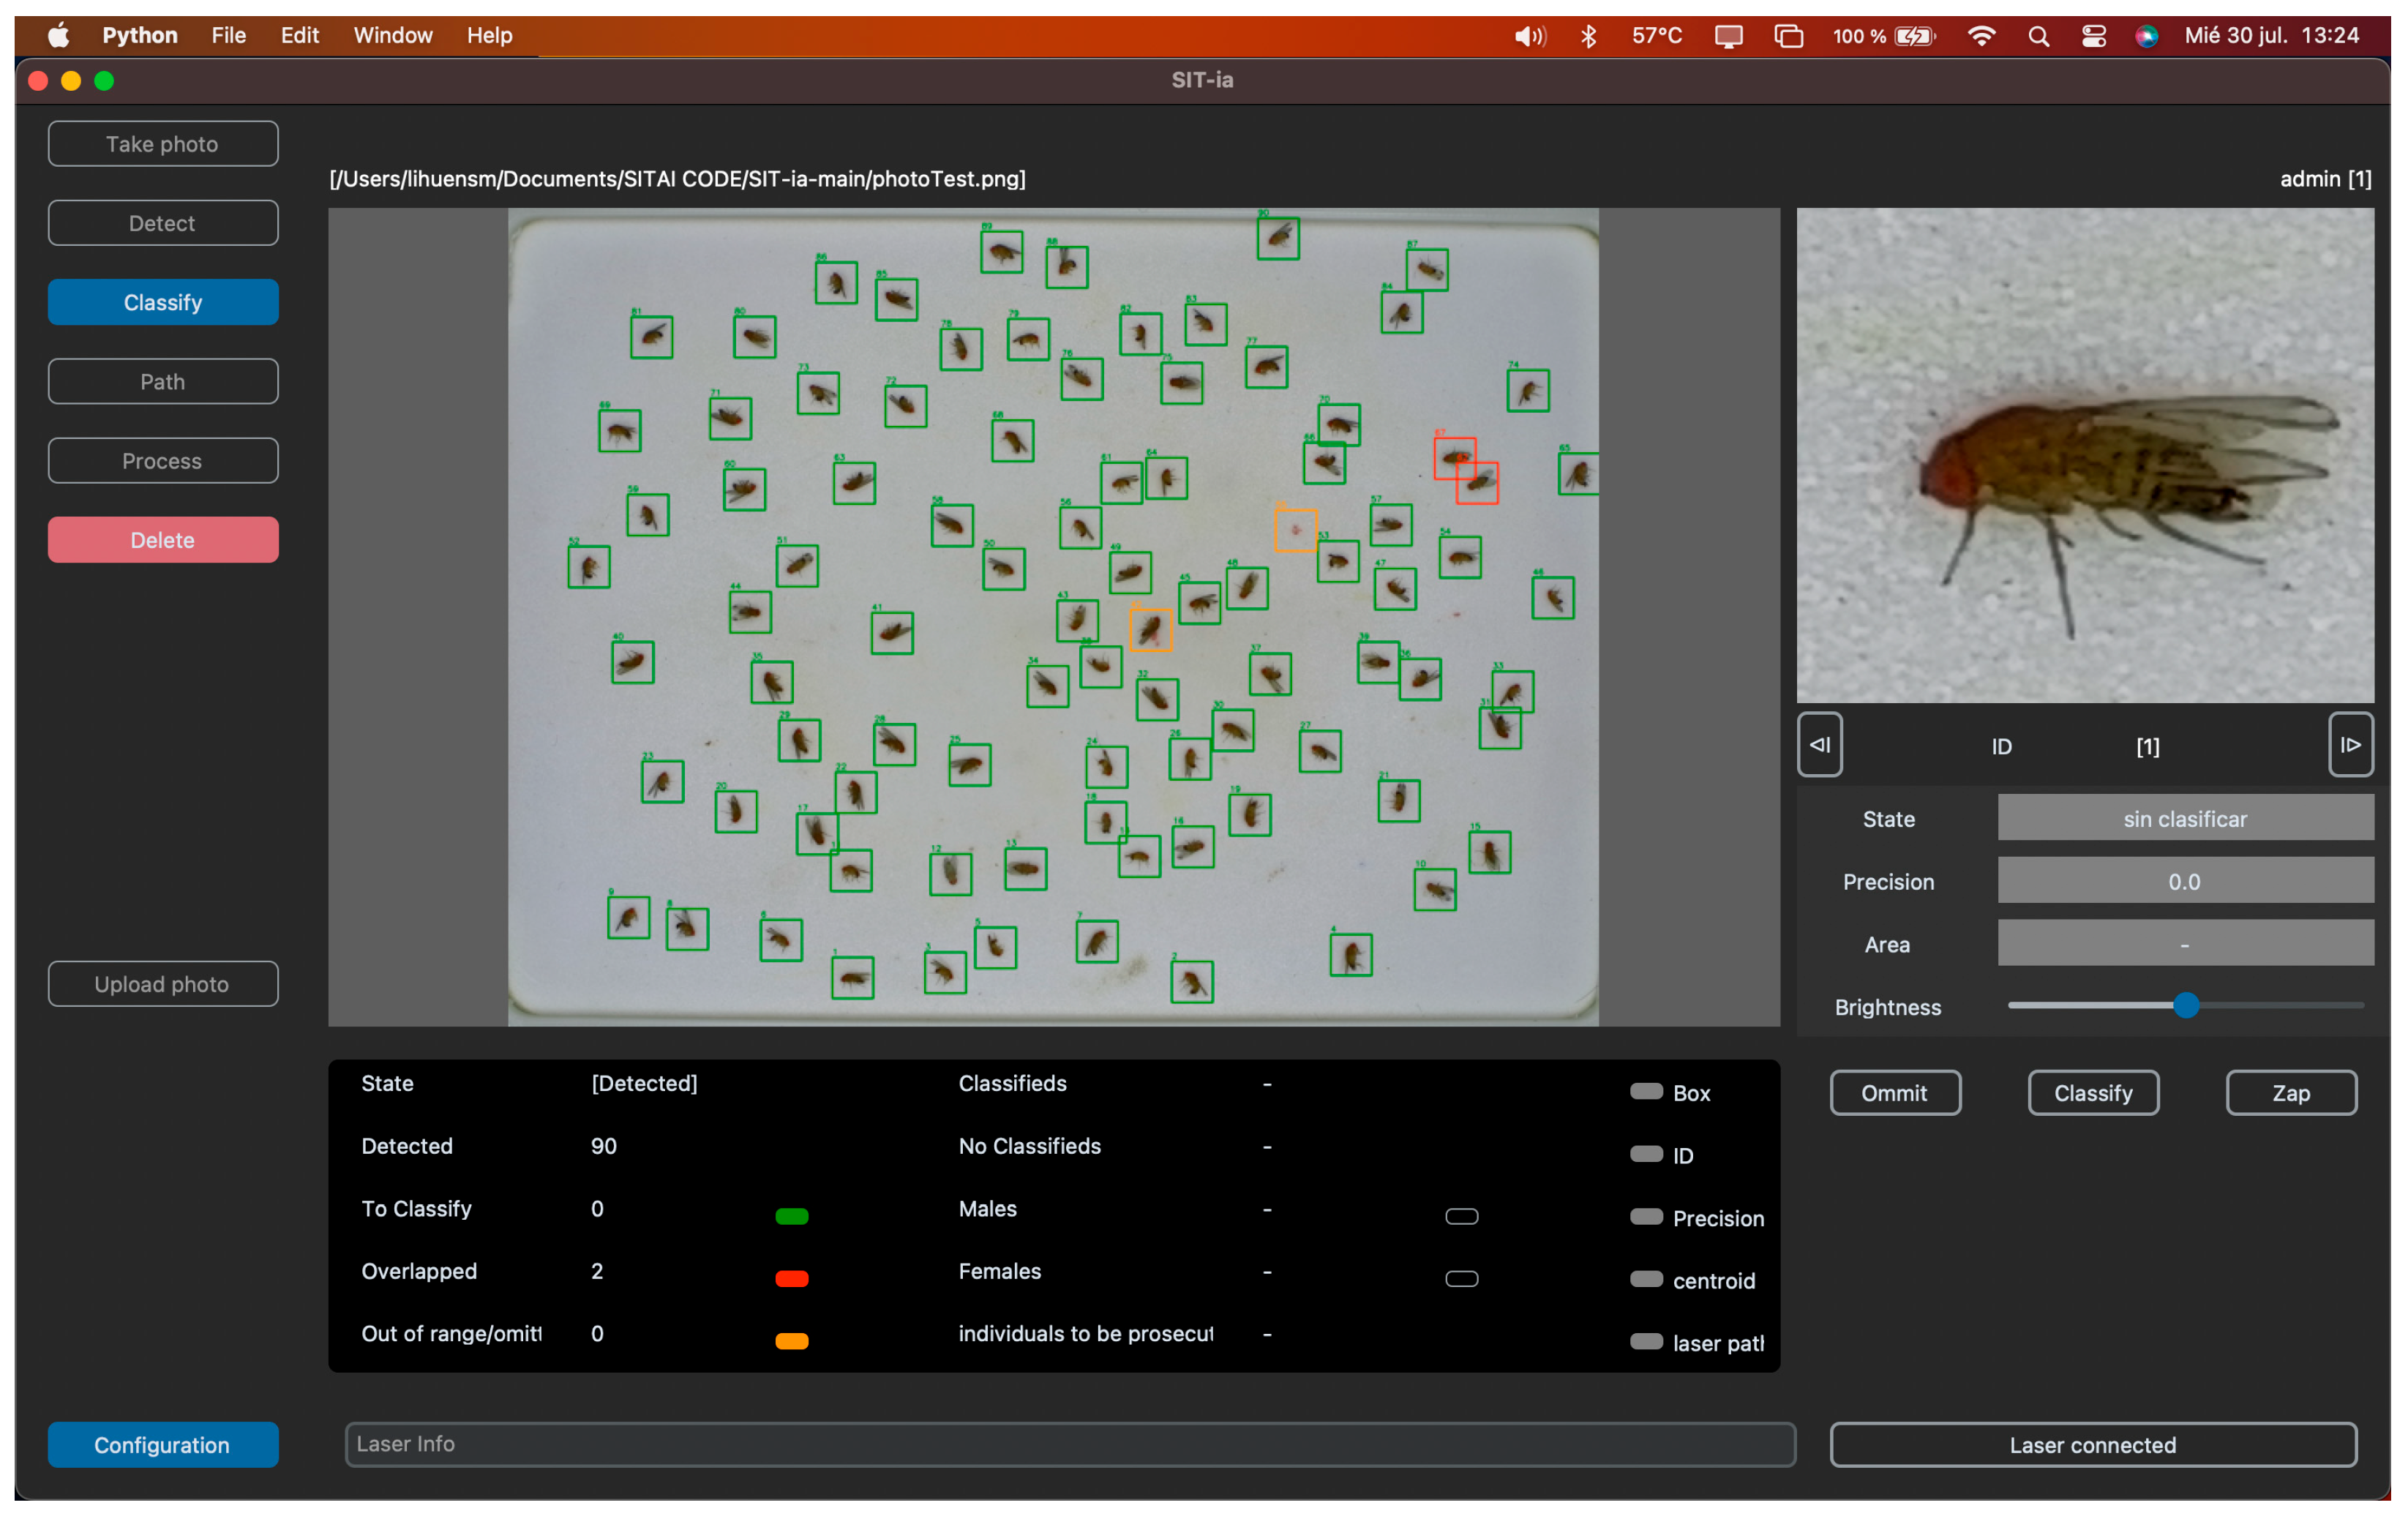Click the Bluetooth menu bar icon
The image size is (2408, 1519).
[x=1588, y=37]
